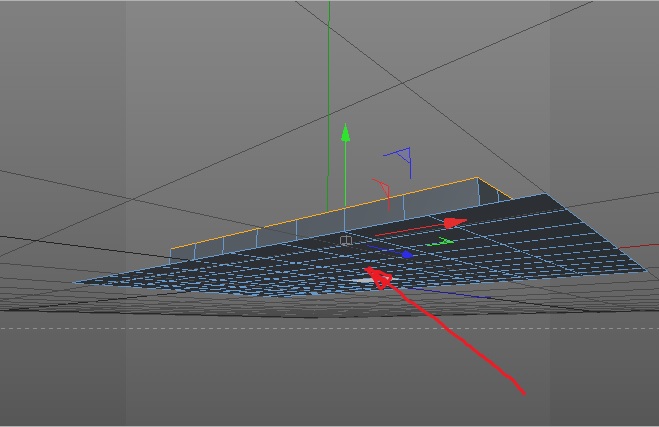Grab the red X-axis arrow handle
This screenshot has width=659, height=427.
(455, 223)
